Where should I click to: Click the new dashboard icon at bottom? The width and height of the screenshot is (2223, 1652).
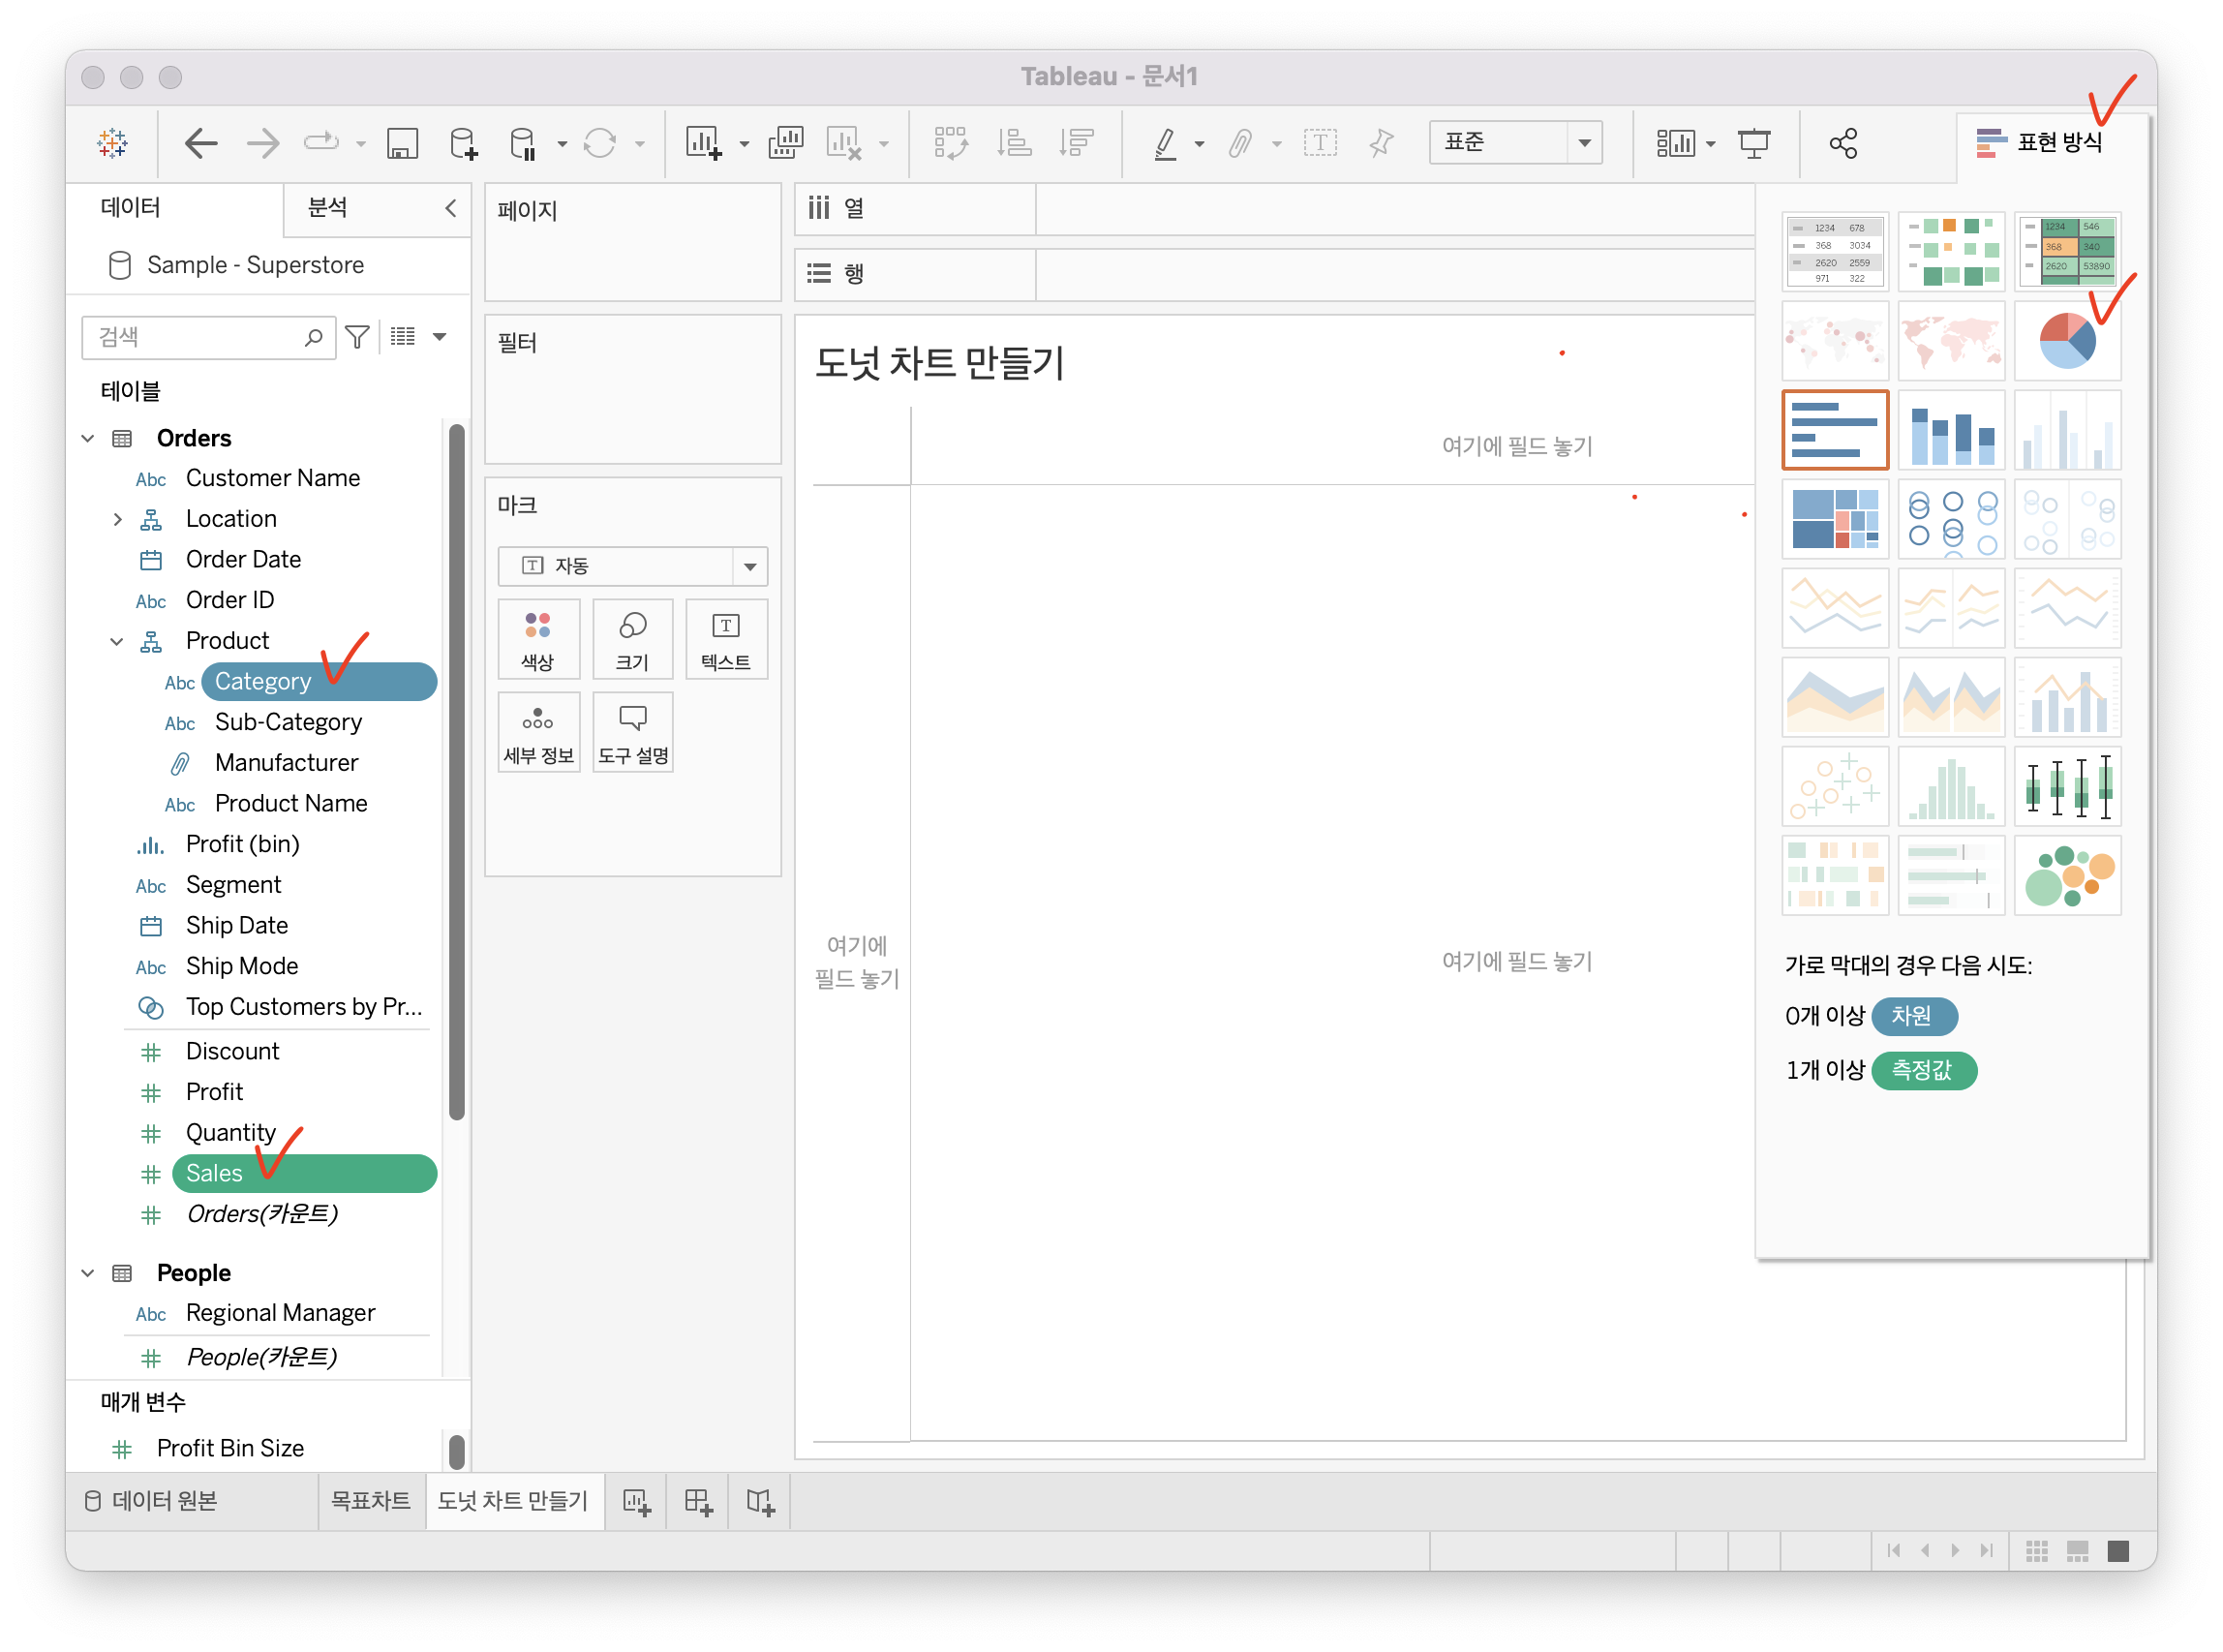(x=698, y=1501)
